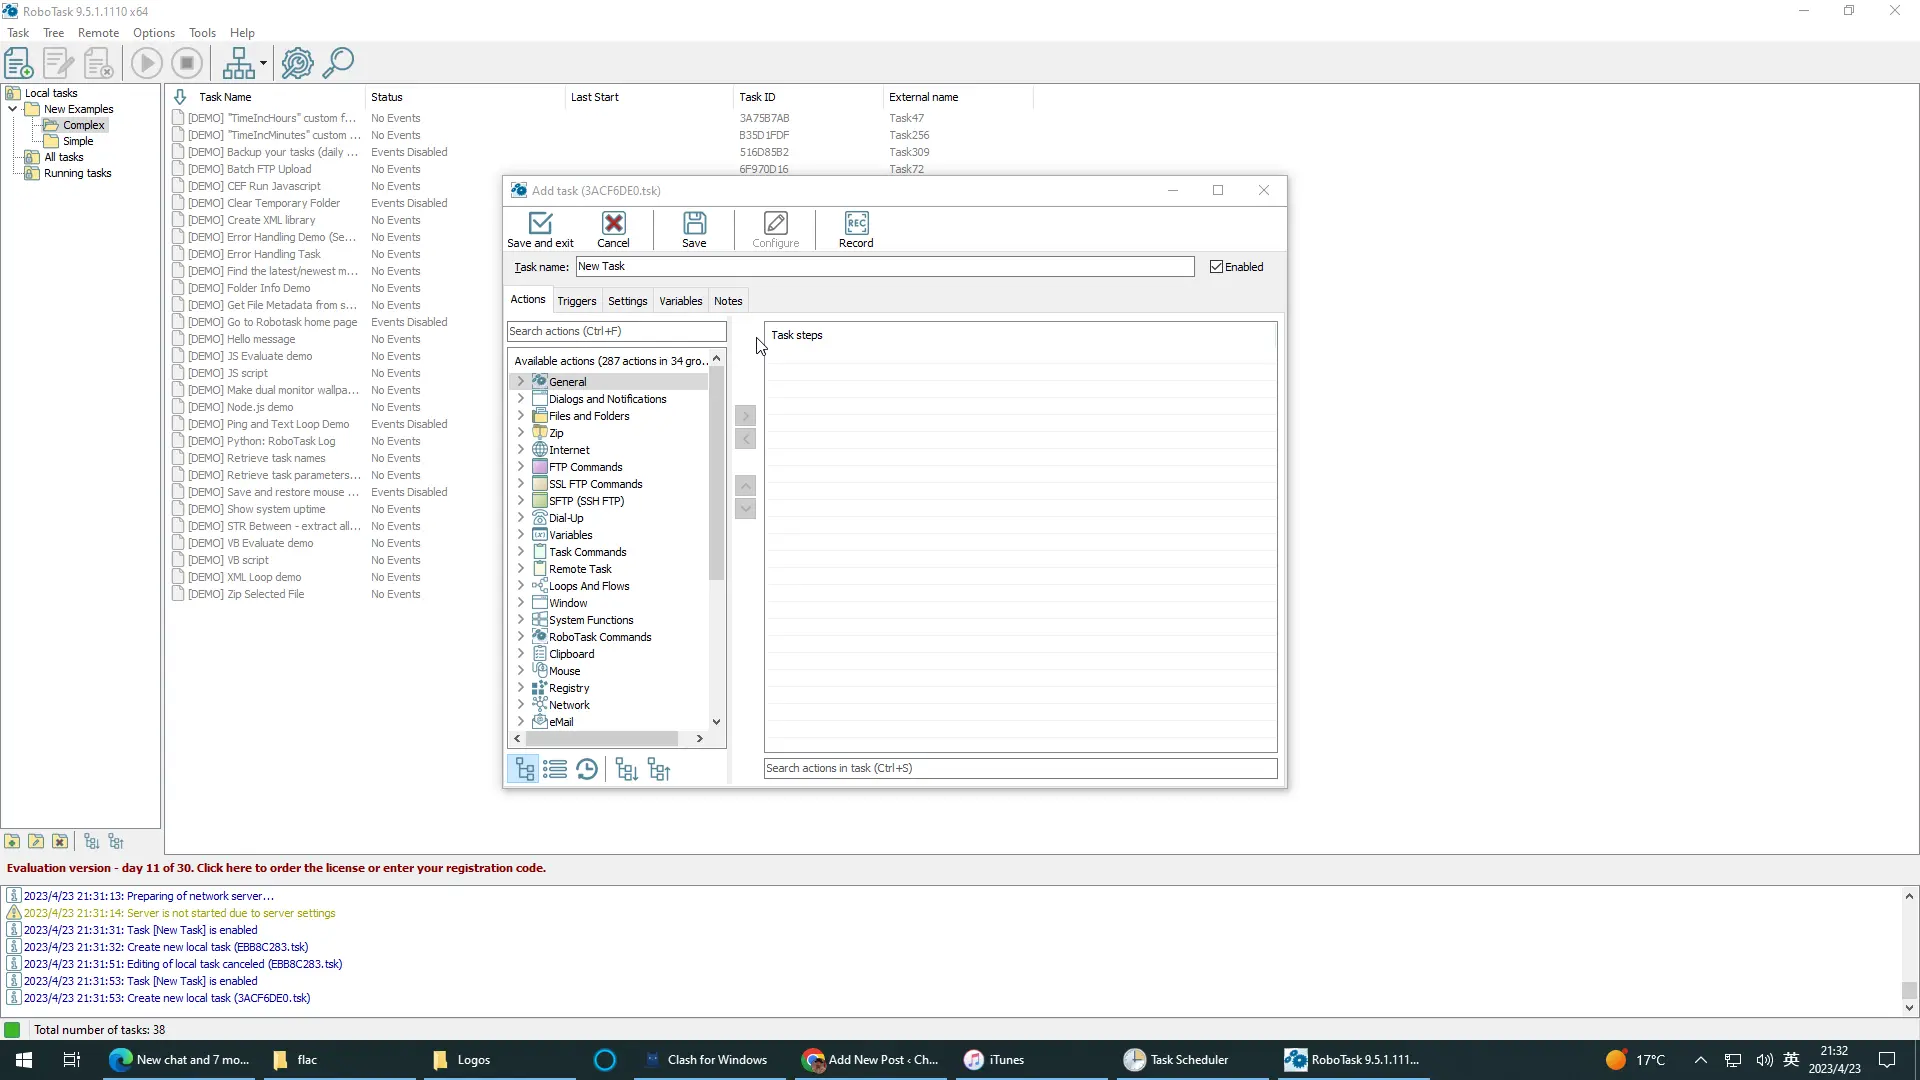Switch actions panel to list view icon
Image resolution: width=1920 pixels, height=1080 pixels.
click(x=555, y=769)
